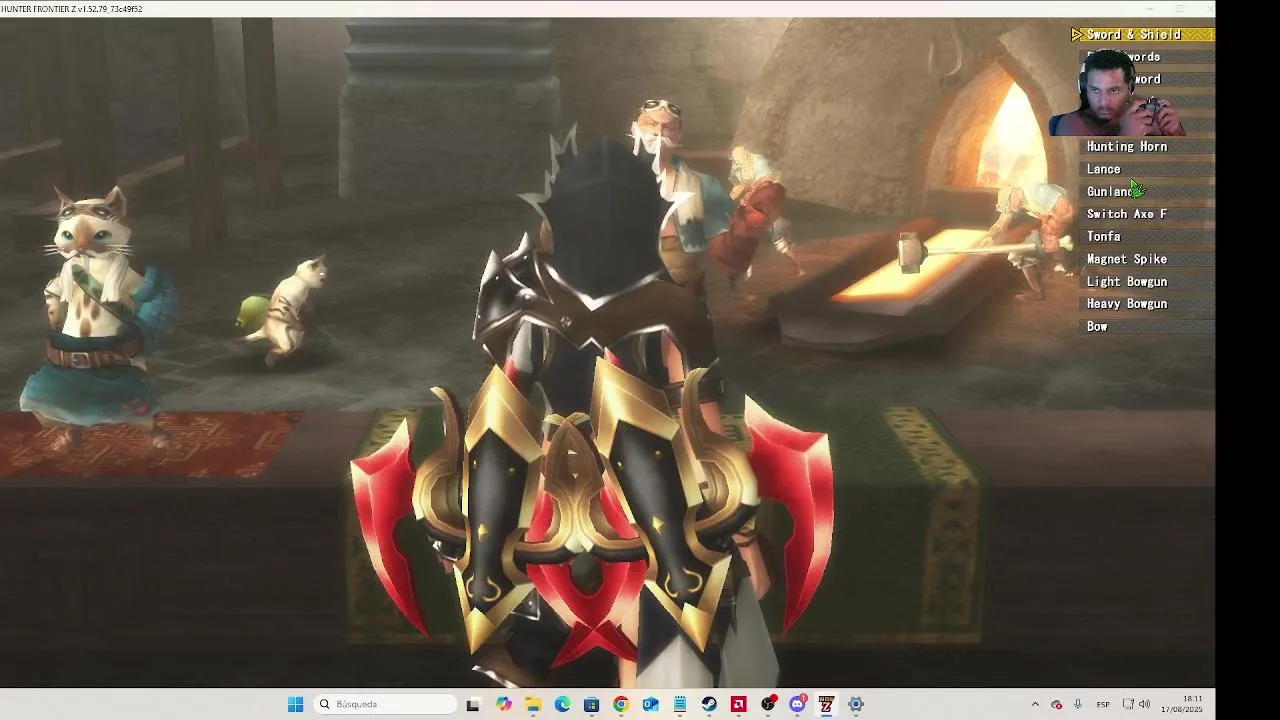Screen dimensions: 1280x720
Task: Open File Explorer from the taskbar
Action: pyautogui.click(x=533, y=704)
